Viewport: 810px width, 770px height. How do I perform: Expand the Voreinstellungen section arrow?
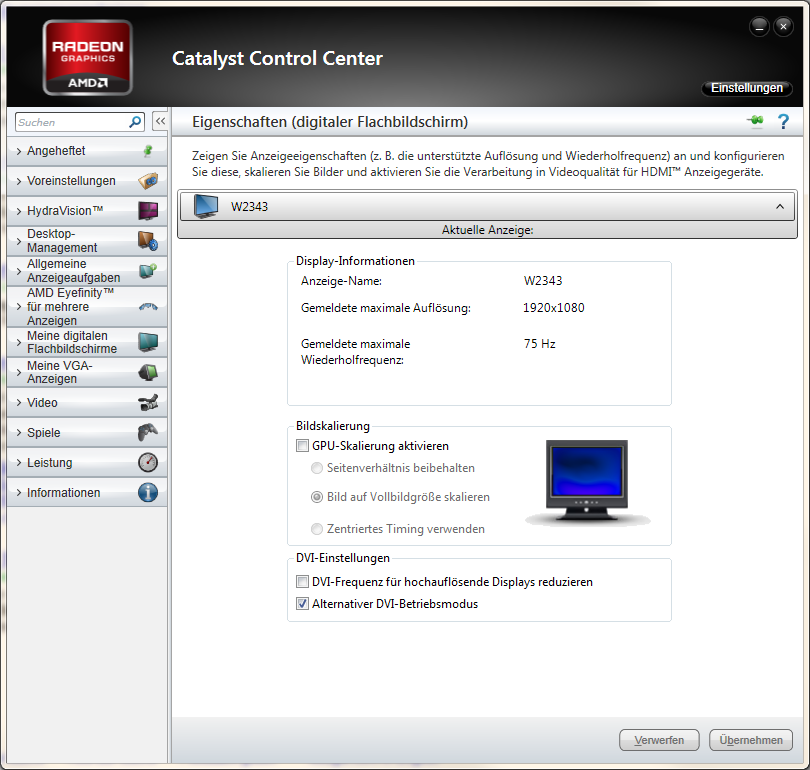(x=19, y=181)
